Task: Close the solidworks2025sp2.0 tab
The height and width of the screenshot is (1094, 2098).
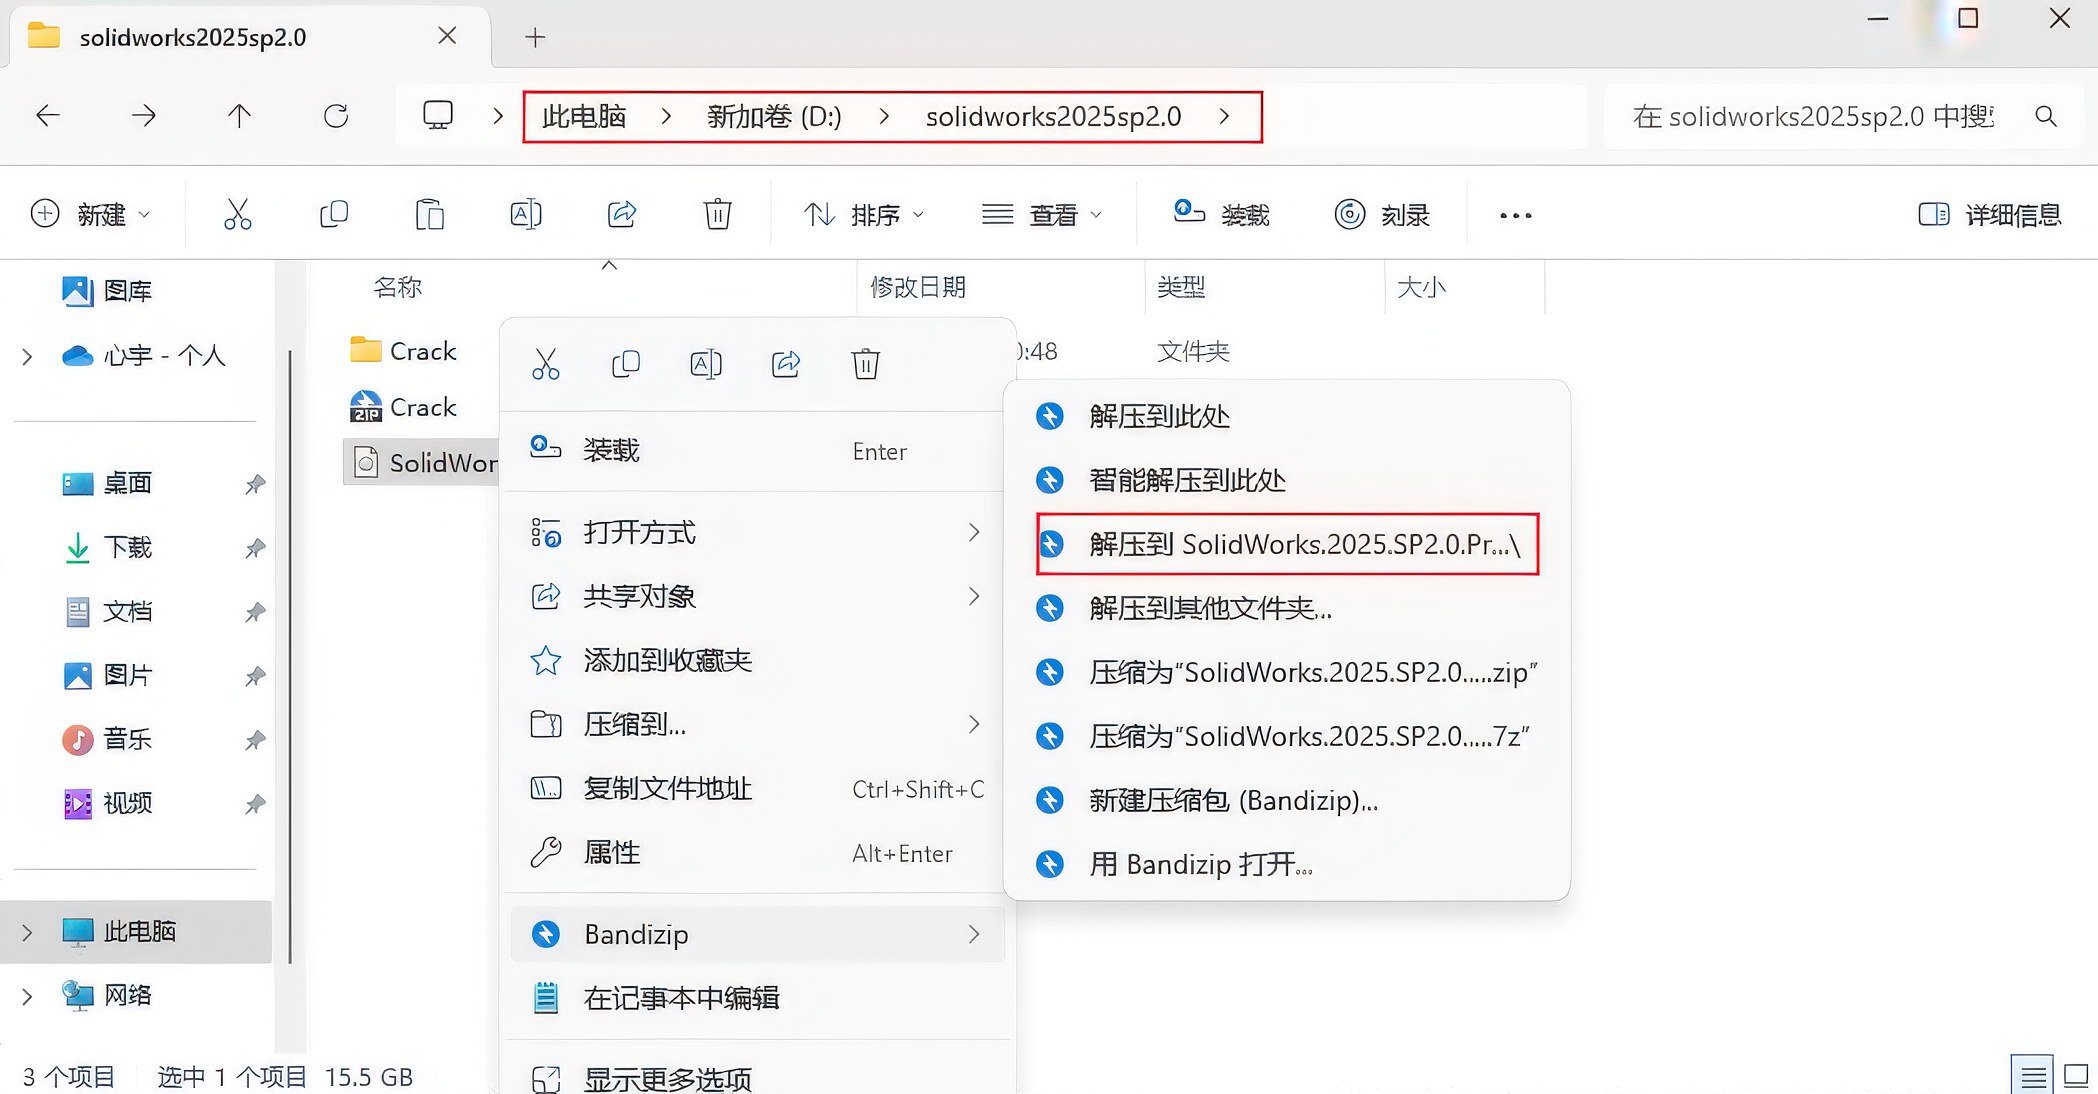Action: (x=447, y=36)
